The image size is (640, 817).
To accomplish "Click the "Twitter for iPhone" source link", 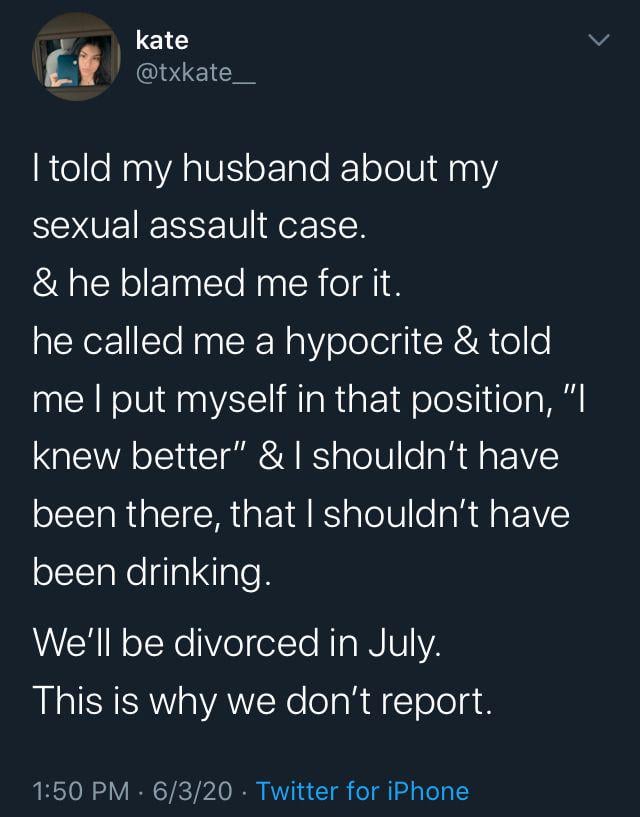I will 362,791.
